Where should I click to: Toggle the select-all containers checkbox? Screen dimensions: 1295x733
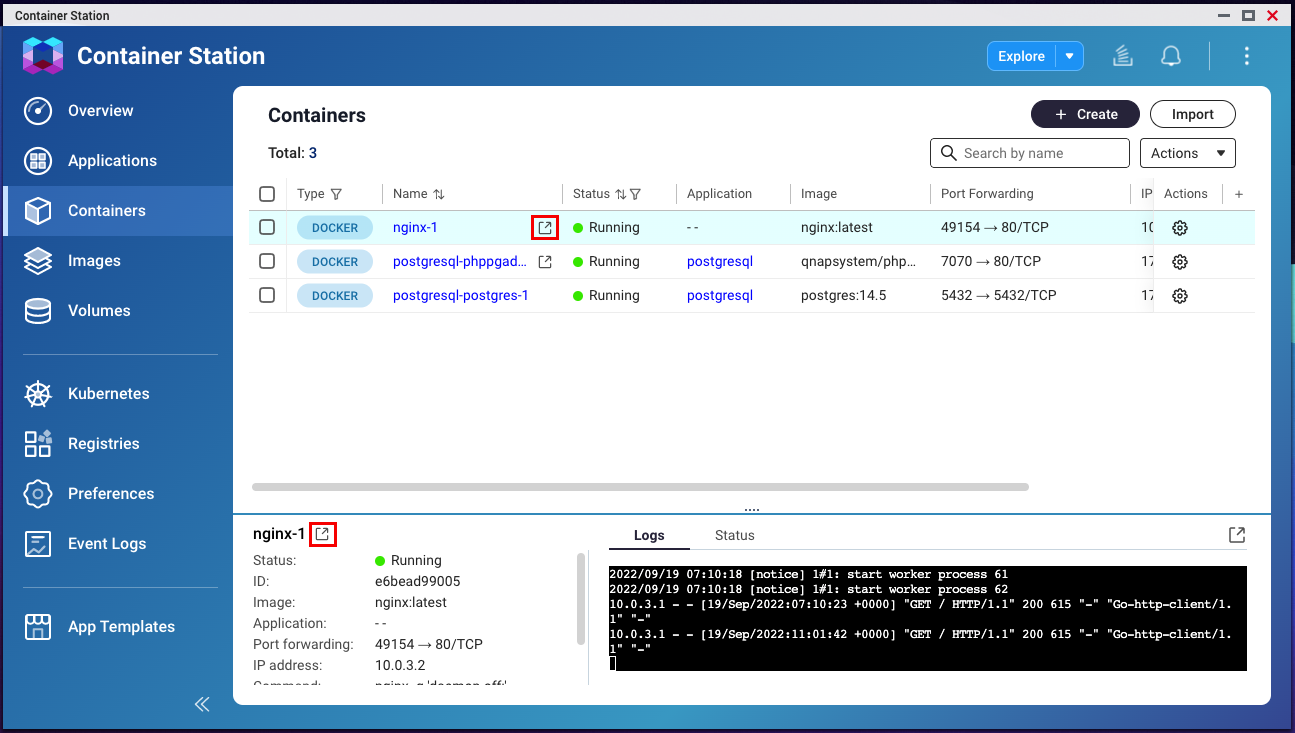(267, 194)
